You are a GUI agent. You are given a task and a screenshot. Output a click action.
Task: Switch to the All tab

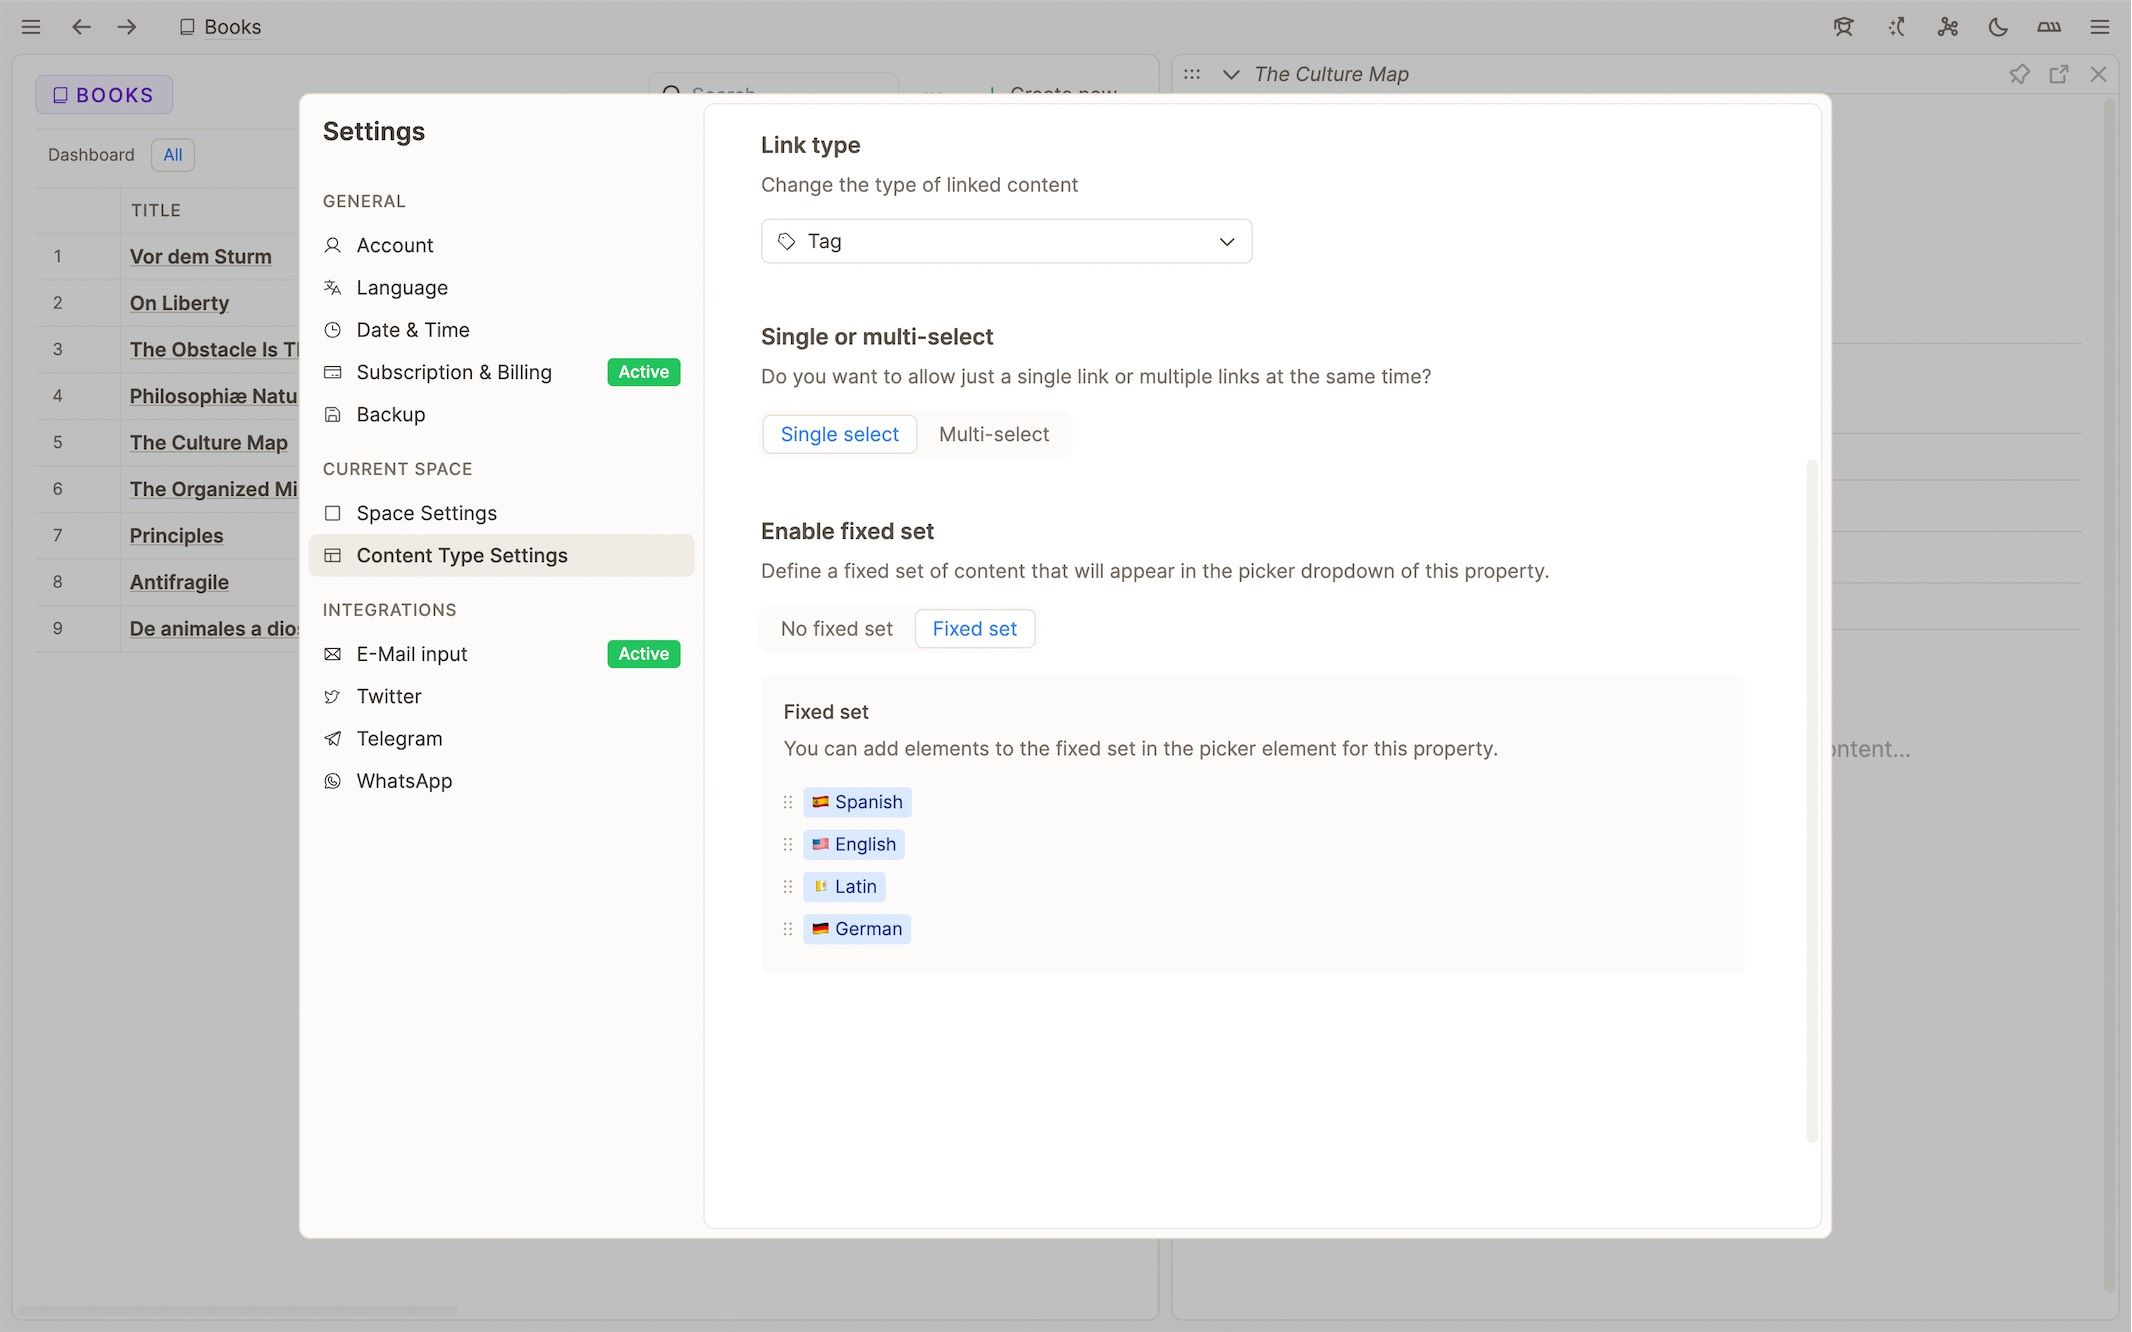(x=172, y=154)
